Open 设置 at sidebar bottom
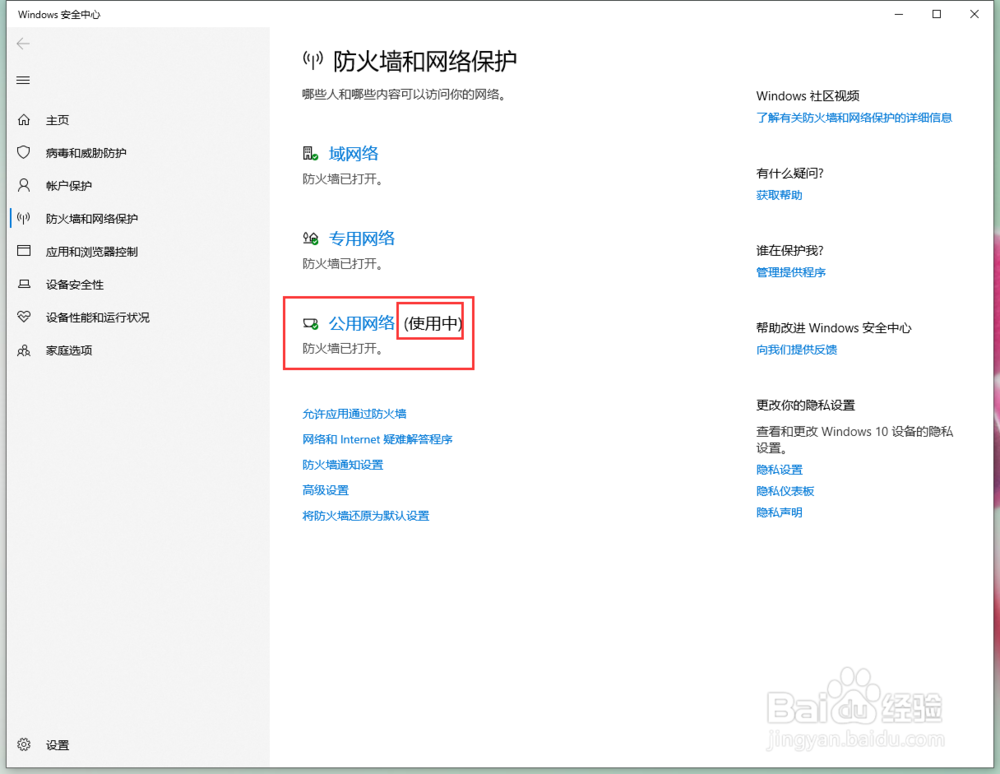This screenshot has height=774, width=1000. (x=57, y=745)
